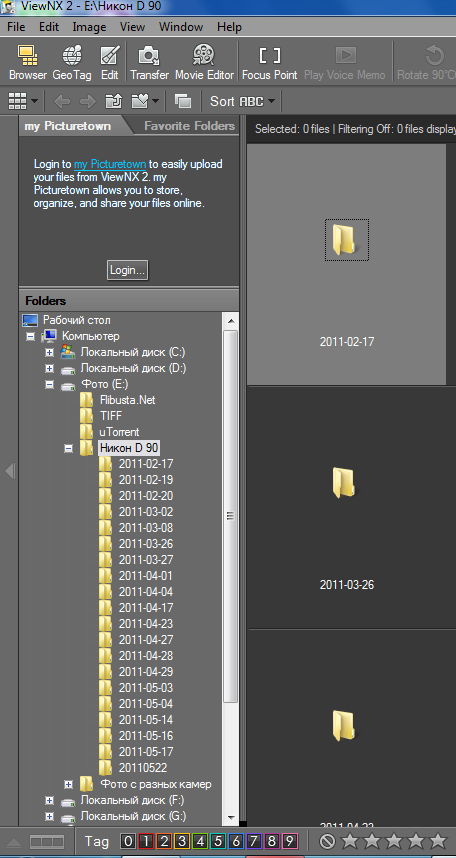This screenshot has width=456, height=858.
Task: Expand the bottom panel arrow
Action: 15,842
